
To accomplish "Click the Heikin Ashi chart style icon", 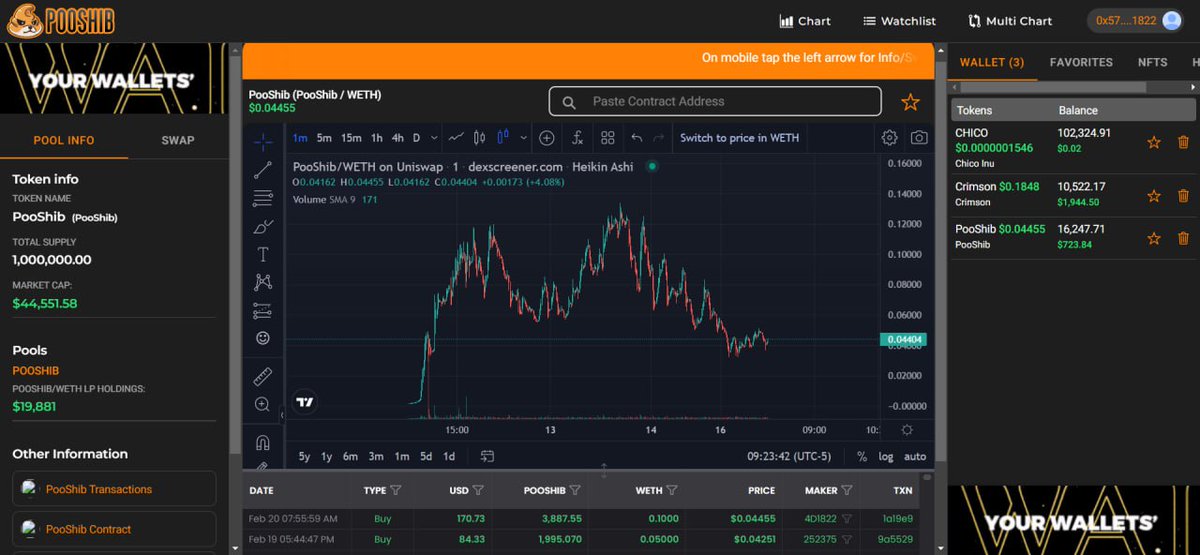I will (503, 137).
